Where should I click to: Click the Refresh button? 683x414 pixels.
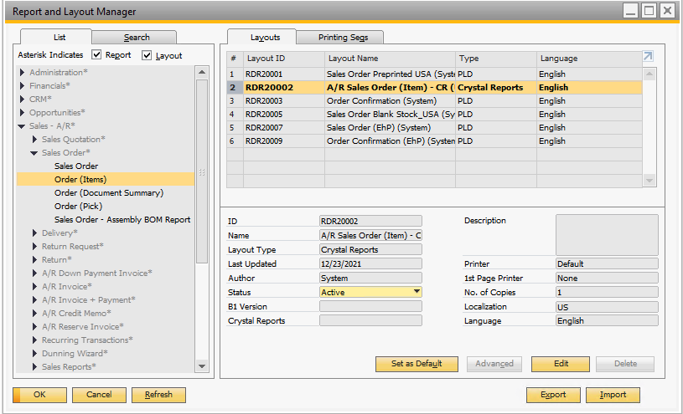pos(159,395)
